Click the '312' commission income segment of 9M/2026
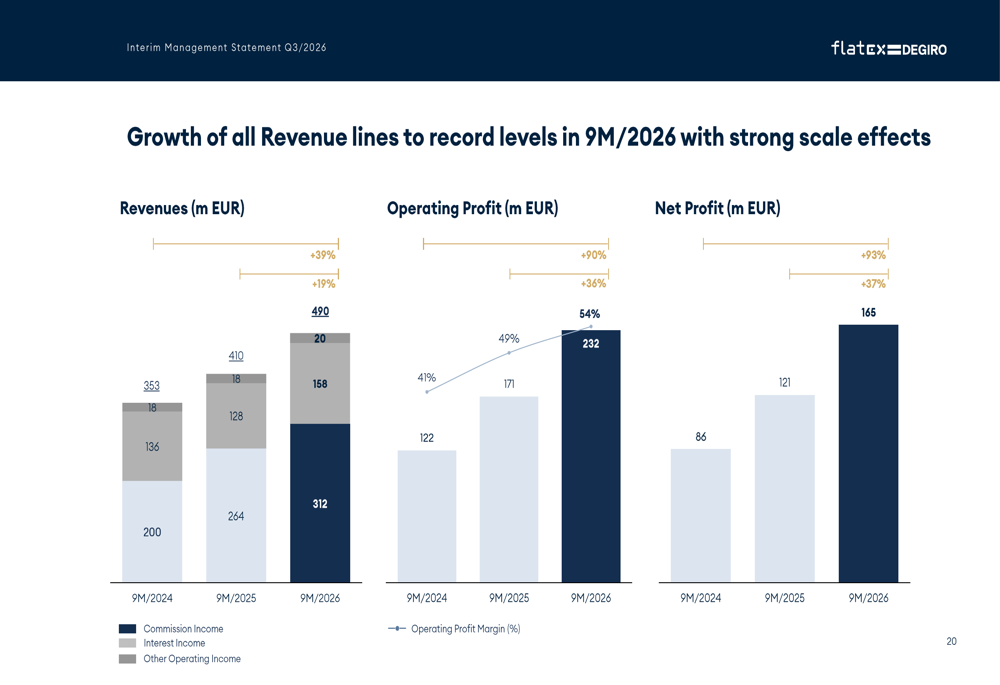The width and height of the screenshot is (1000, 685). click(320, 504)
